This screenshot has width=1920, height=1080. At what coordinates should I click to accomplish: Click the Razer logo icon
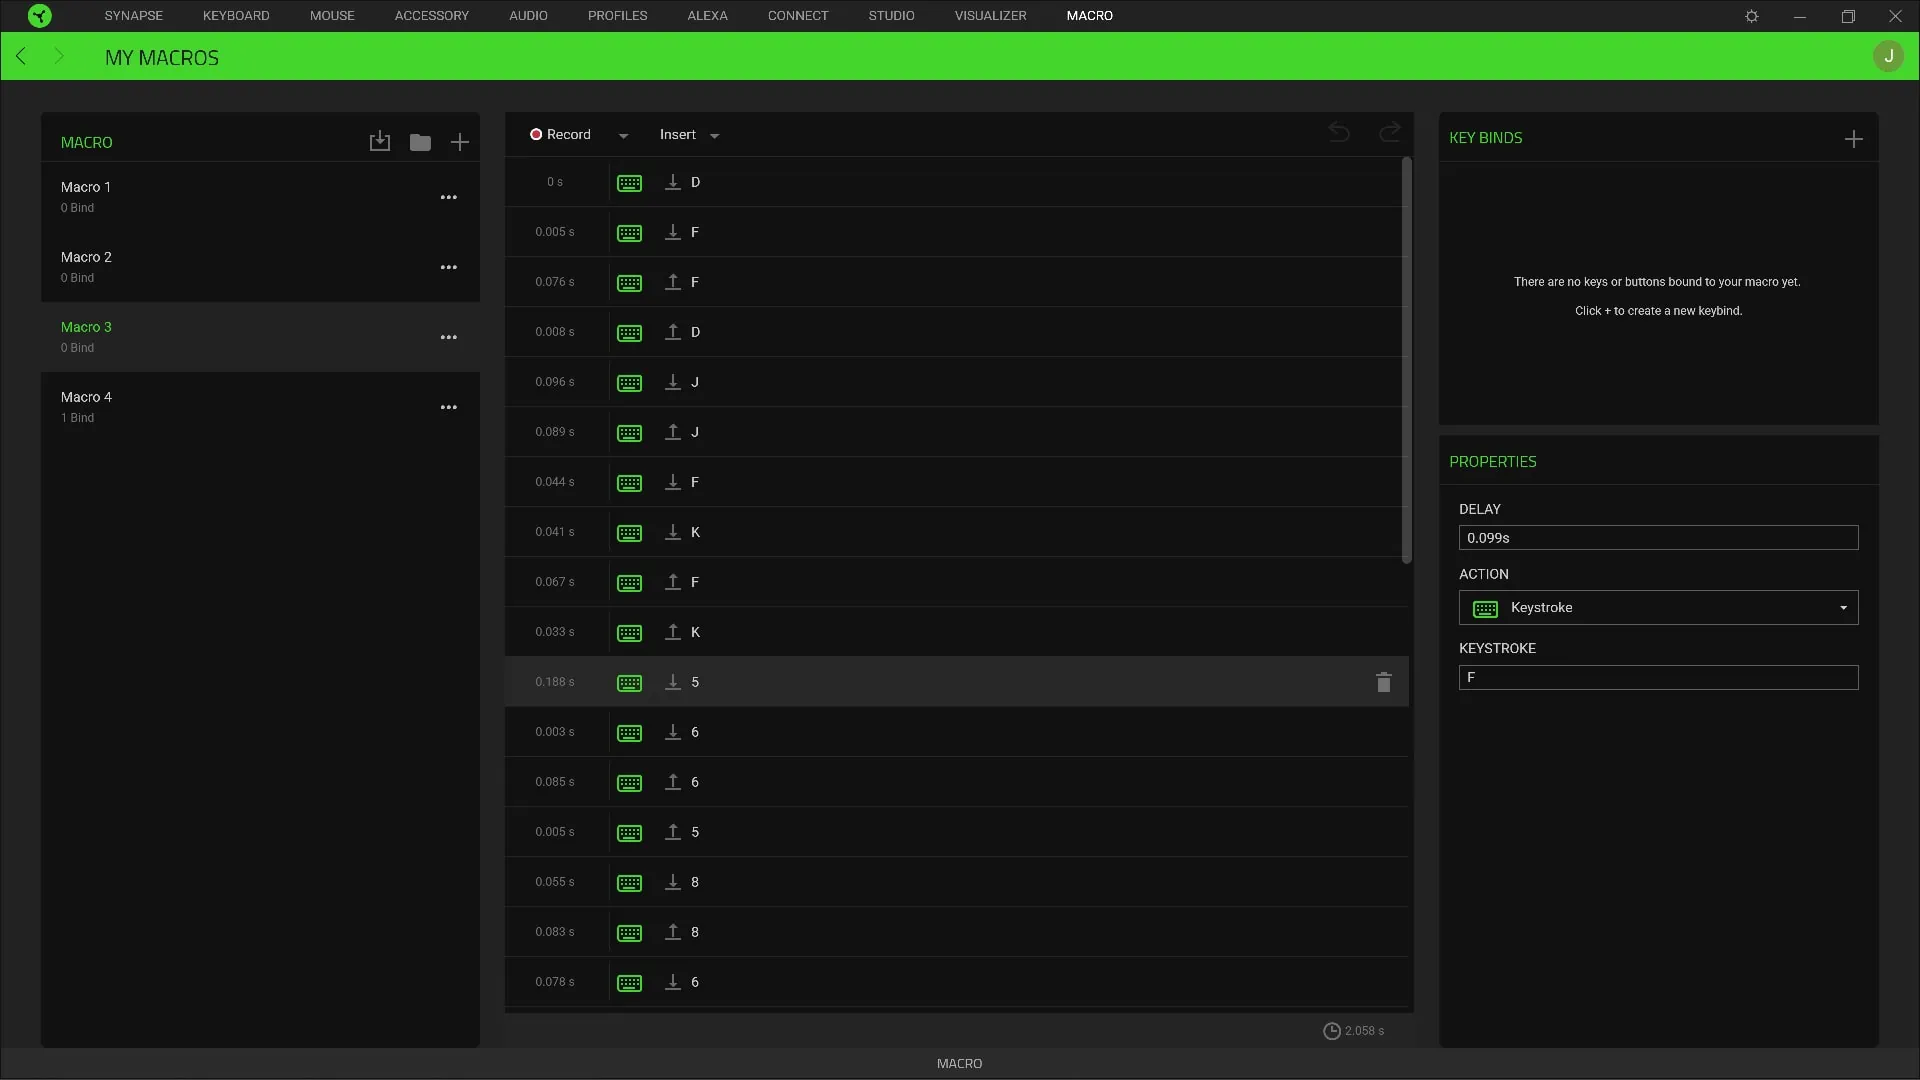pos(39,15)
